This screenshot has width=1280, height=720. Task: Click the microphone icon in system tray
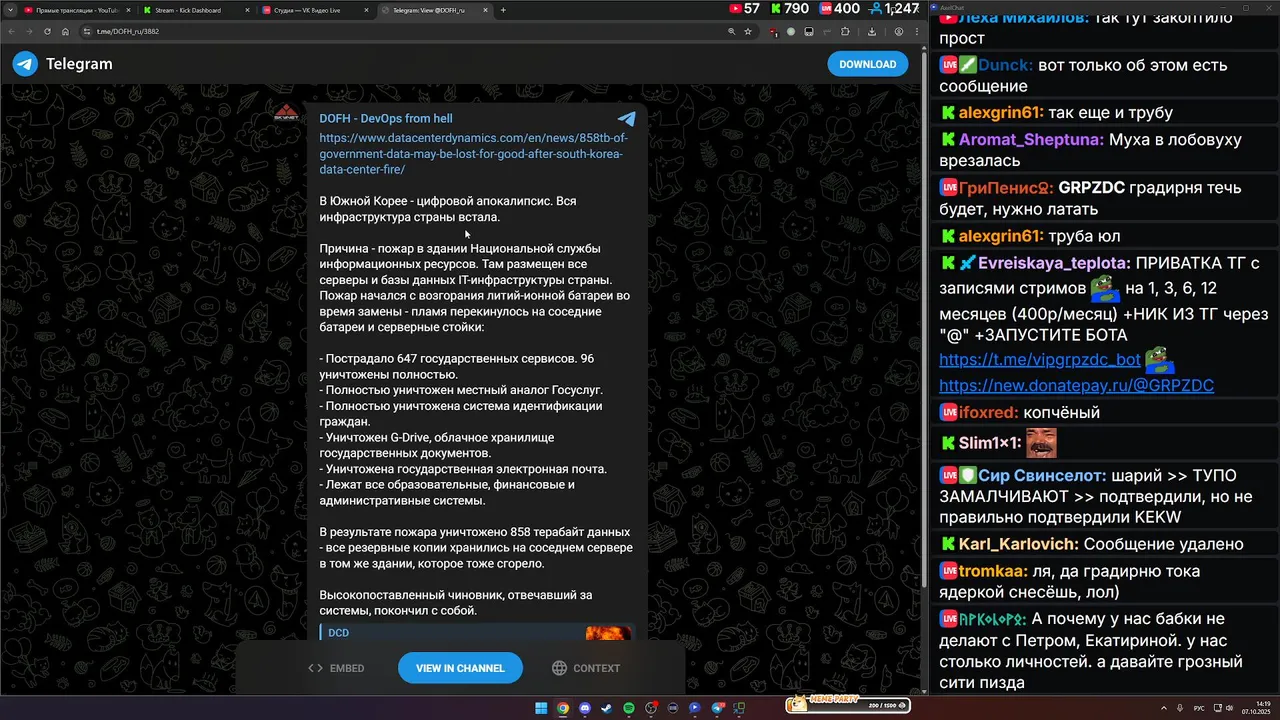(1180, 708)
